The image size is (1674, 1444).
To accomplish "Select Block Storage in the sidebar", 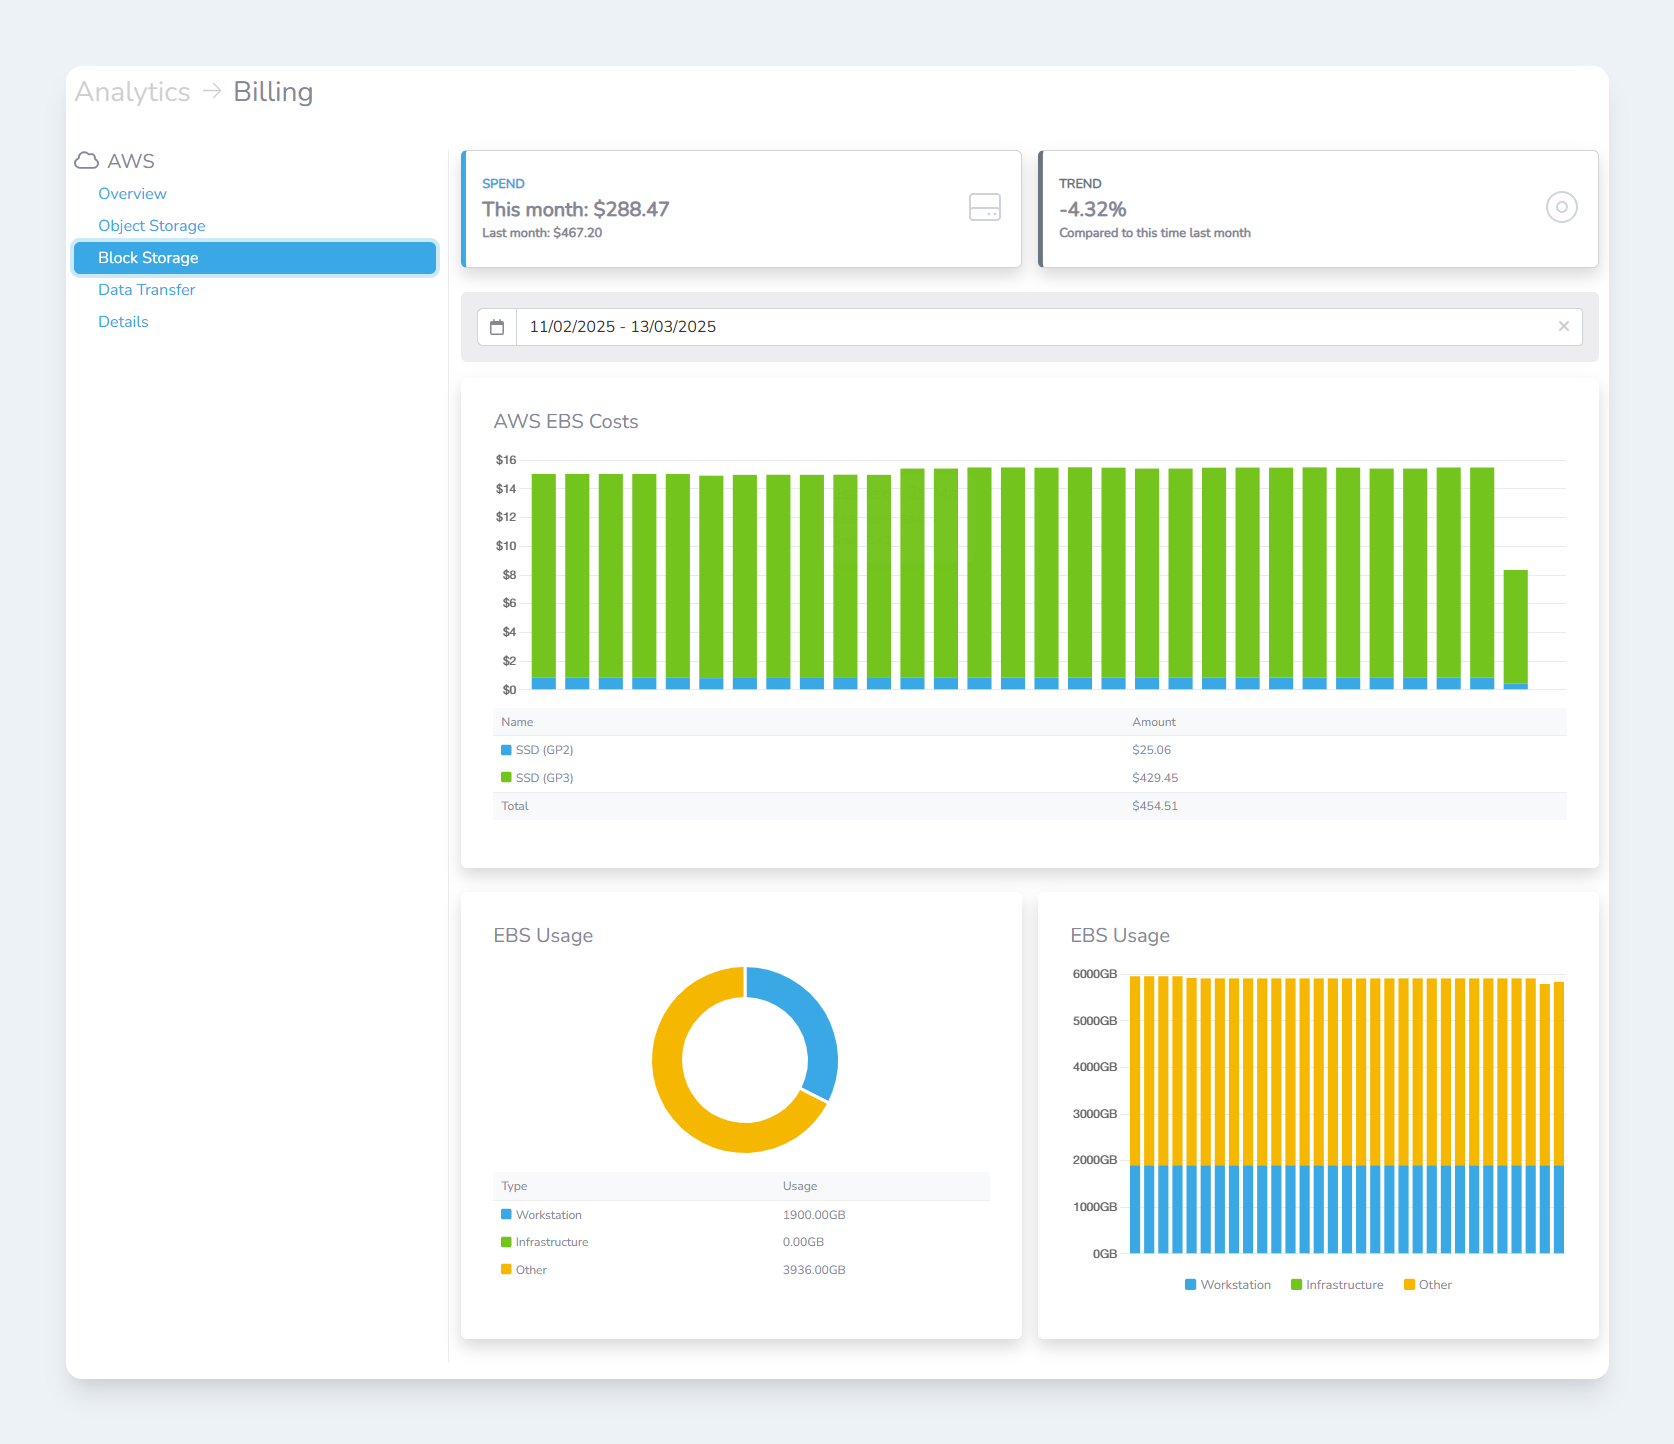I will [148, 258].
